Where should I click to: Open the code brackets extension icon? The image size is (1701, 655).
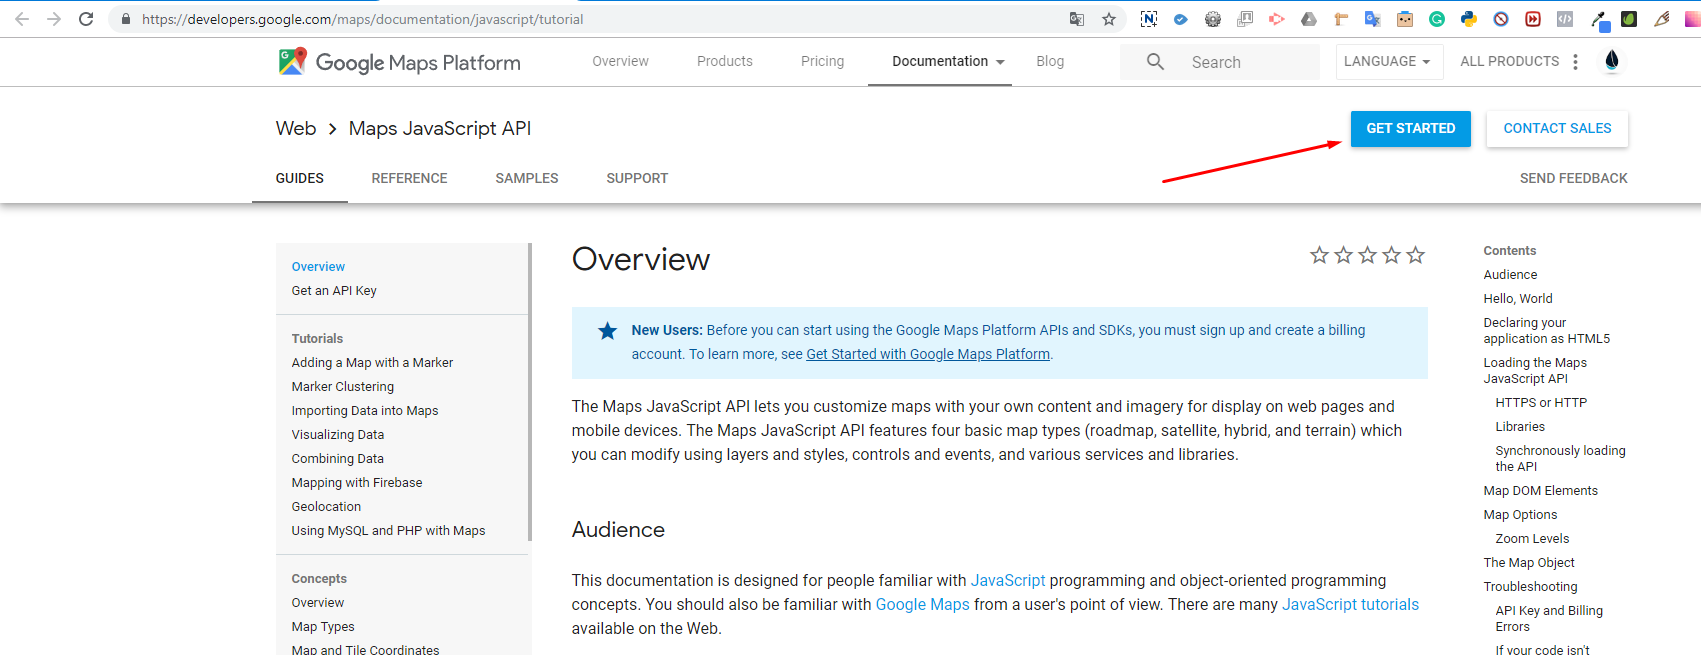(1565, 19)
